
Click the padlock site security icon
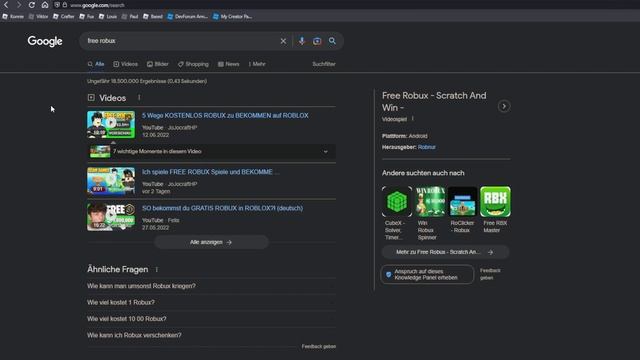coord(64,5)
